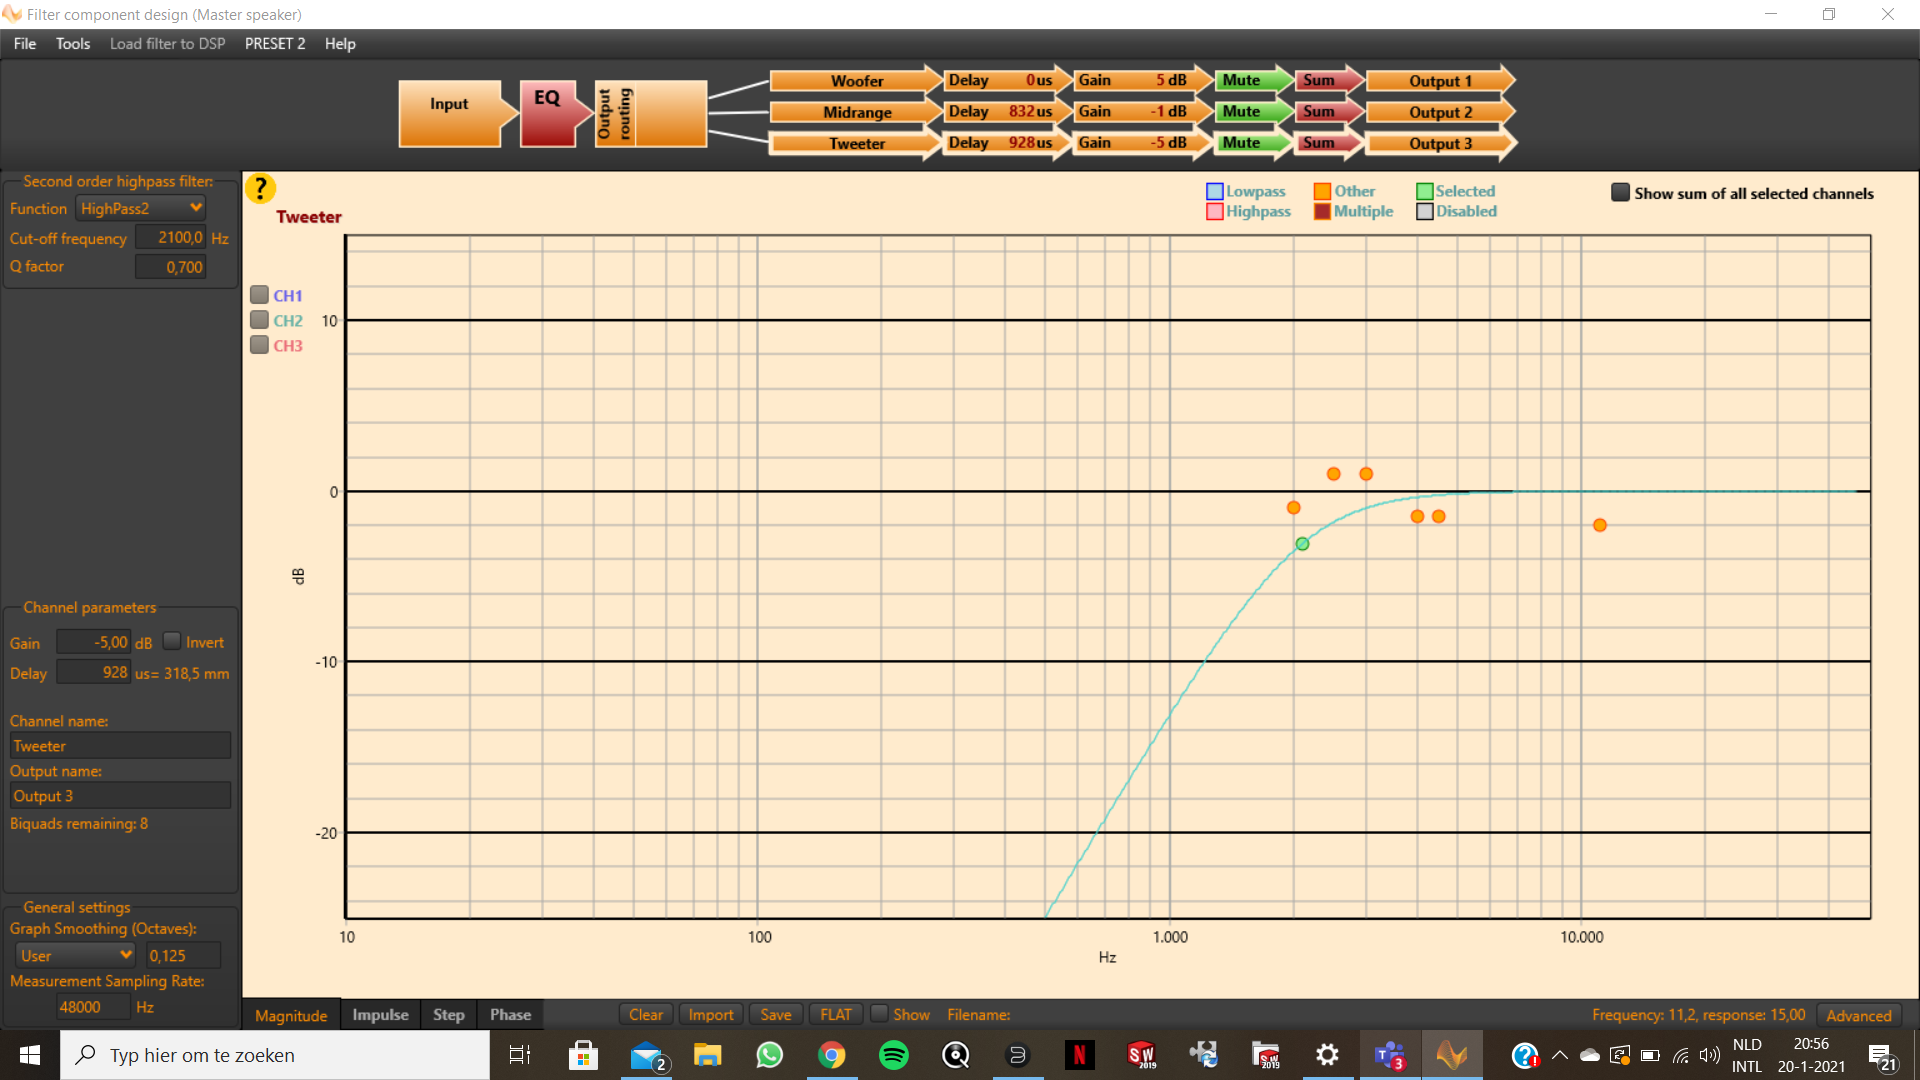
Task: Open Netflix from the taskbar
Action: pyautogui.click(x=1079, y=1055)
